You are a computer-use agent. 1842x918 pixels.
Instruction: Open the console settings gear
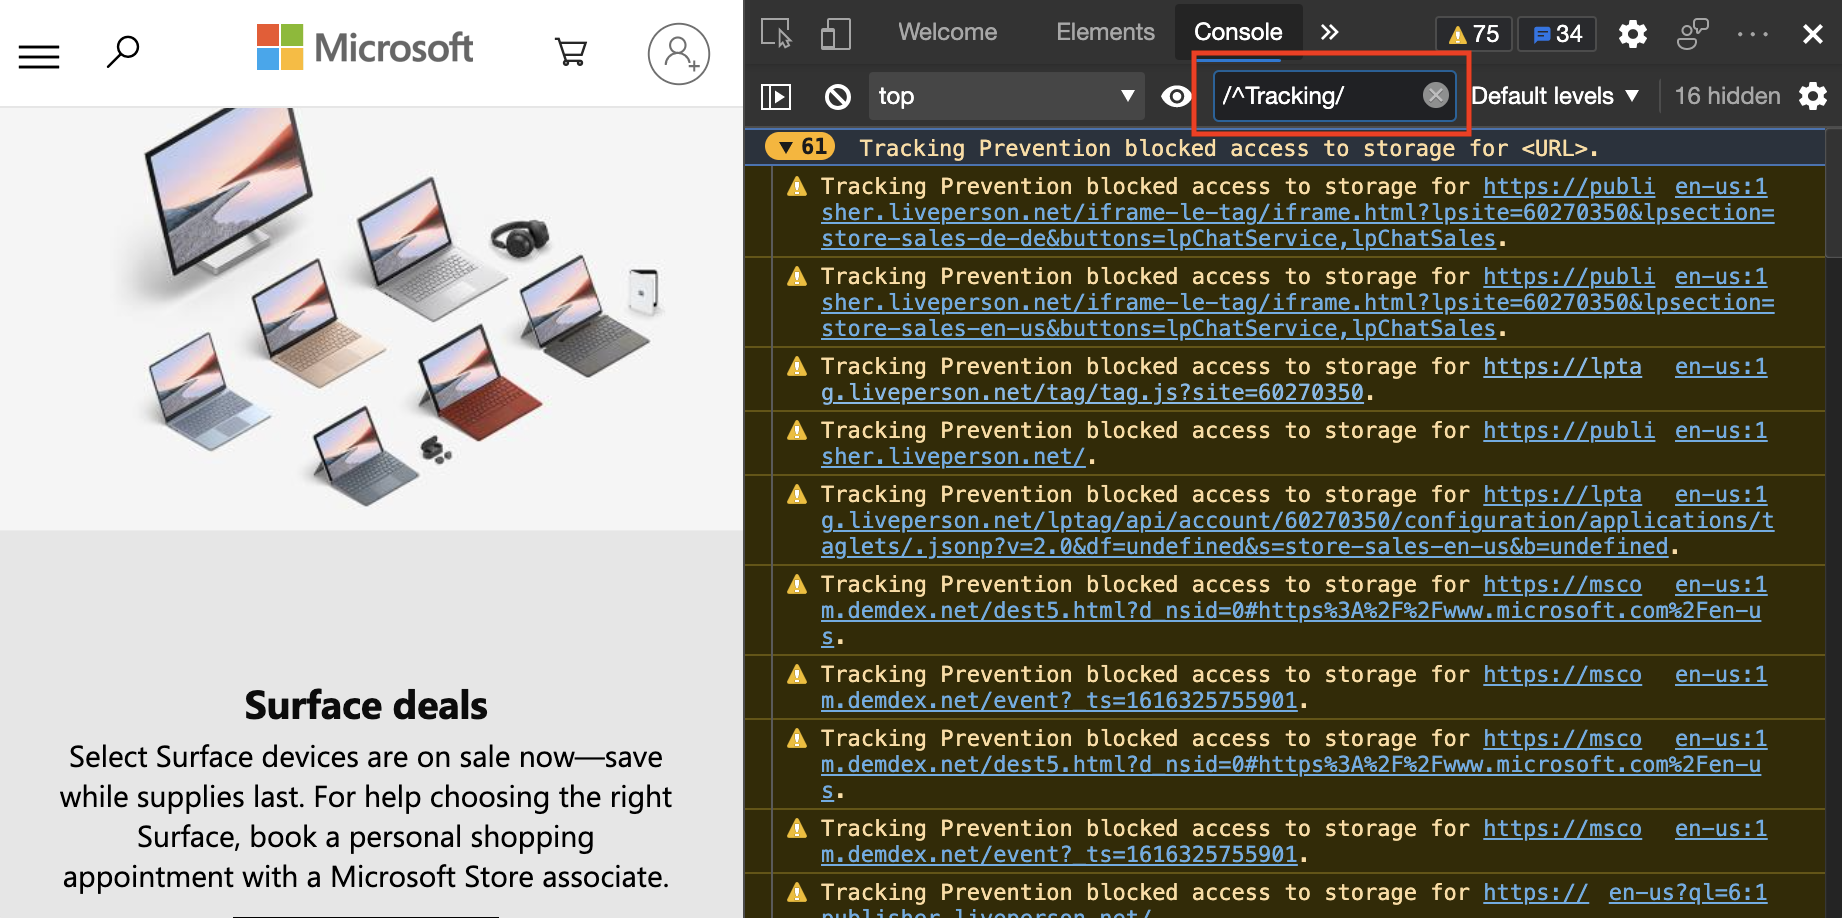(1814, 96)
